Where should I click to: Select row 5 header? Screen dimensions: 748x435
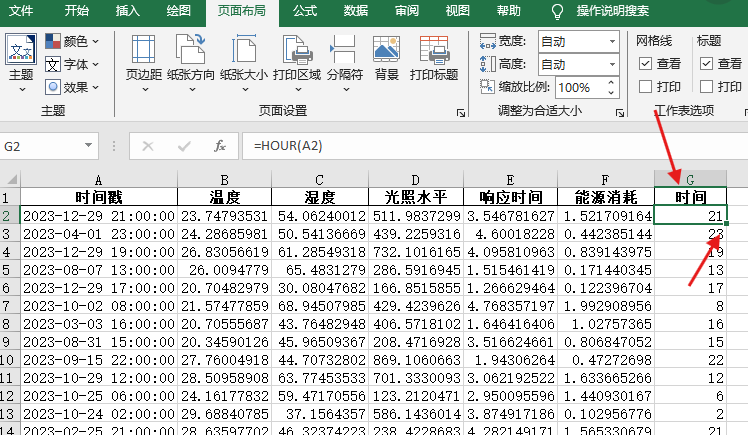click(10, 270)
